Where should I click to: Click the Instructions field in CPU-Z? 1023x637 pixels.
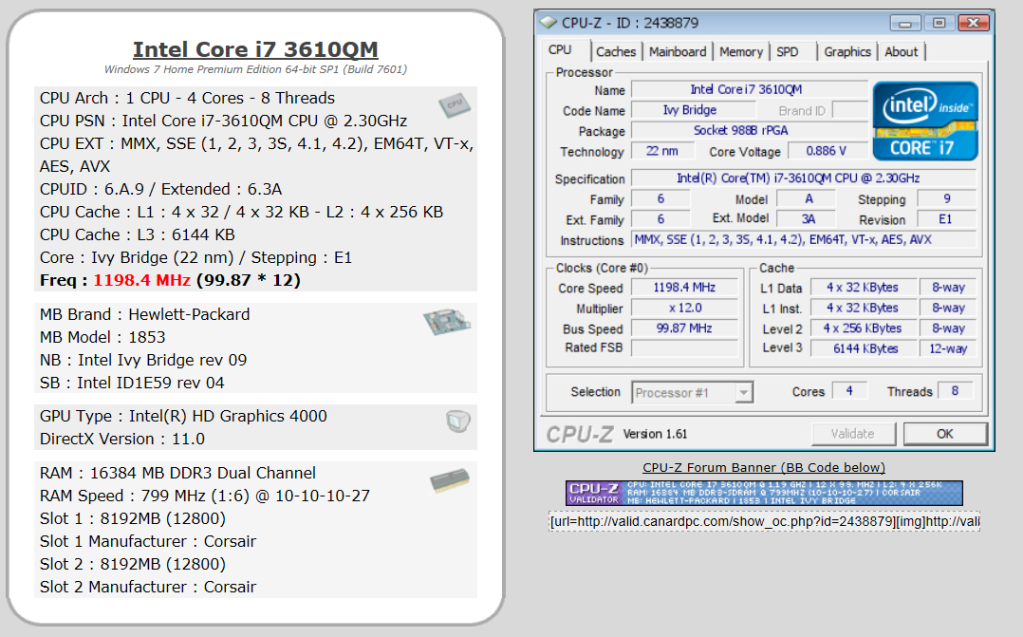point(804,240)
